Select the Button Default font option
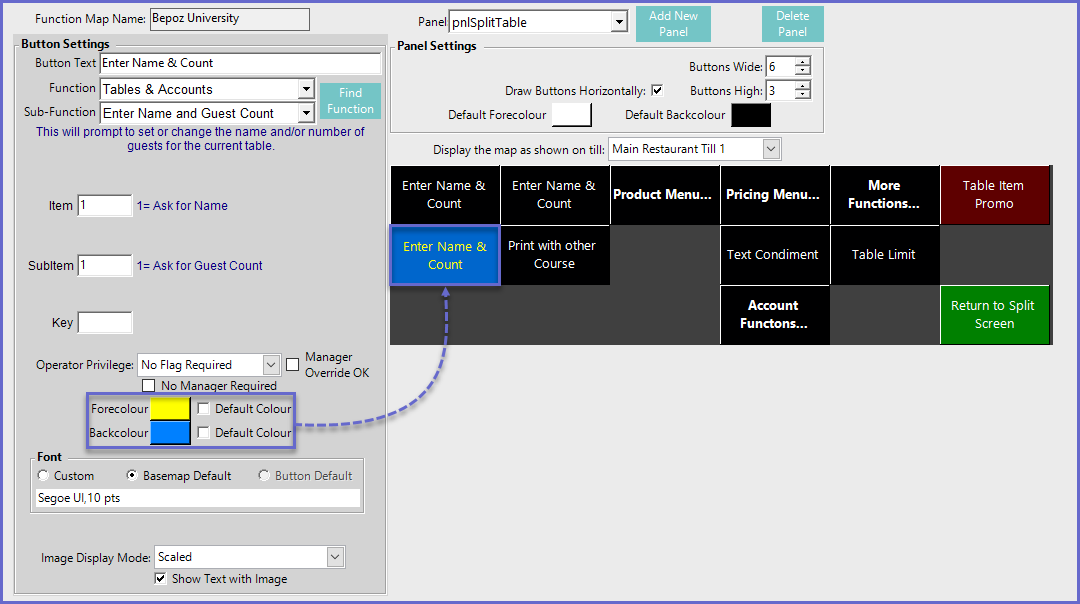This screenshot has width=1080, height=604. [x=264, y=475]
